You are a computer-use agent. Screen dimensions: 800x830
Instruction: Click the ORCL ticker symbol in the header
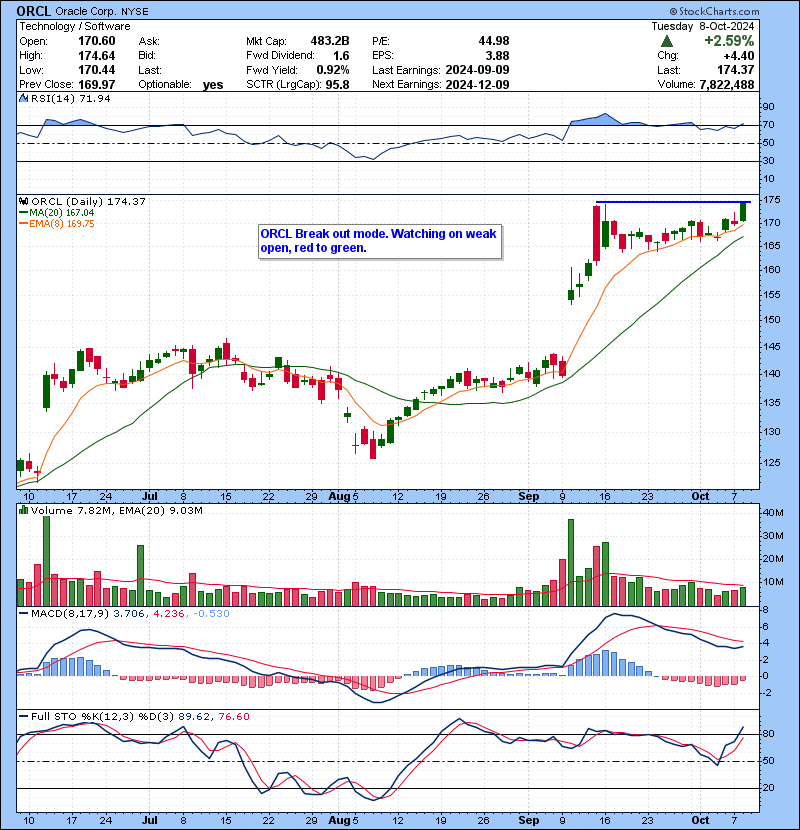34,11
